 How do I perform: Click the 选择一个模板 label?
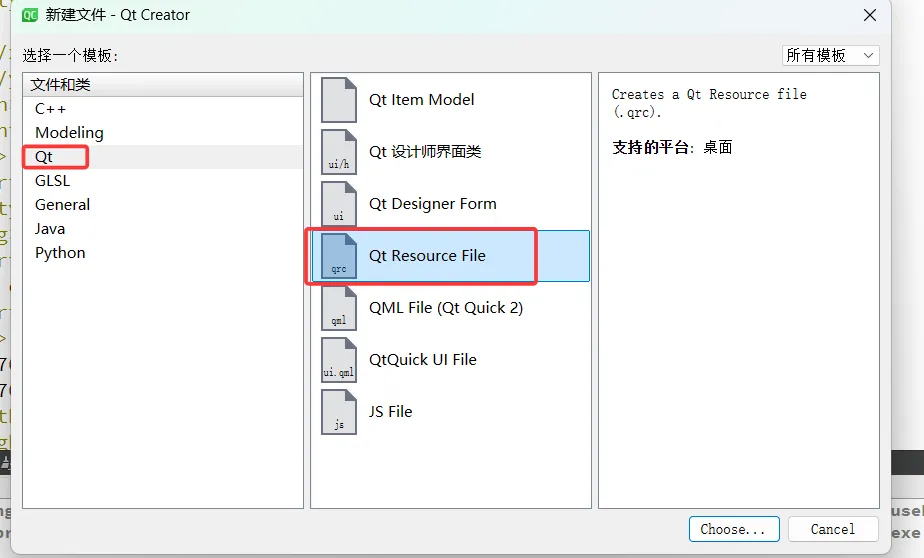70,55
